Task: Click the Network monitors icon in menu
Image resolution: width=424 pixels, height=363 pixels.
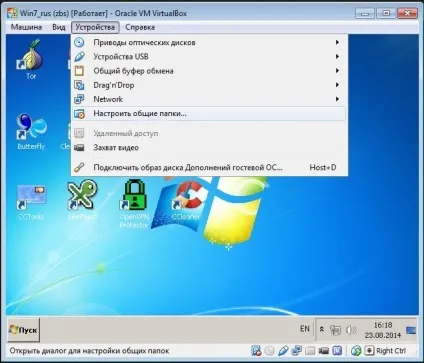Action: click(79, 99)
